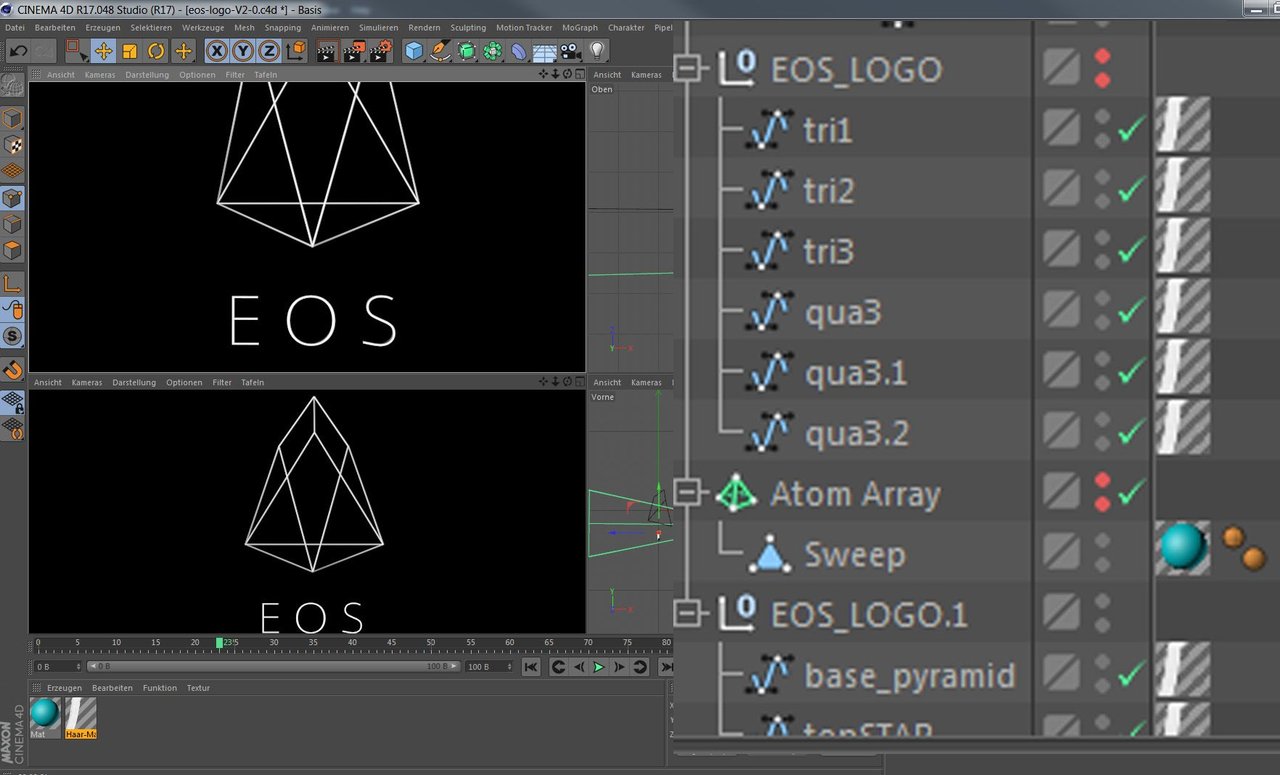
Task: Toggle the Y axis lock
Action: (243, 50)
